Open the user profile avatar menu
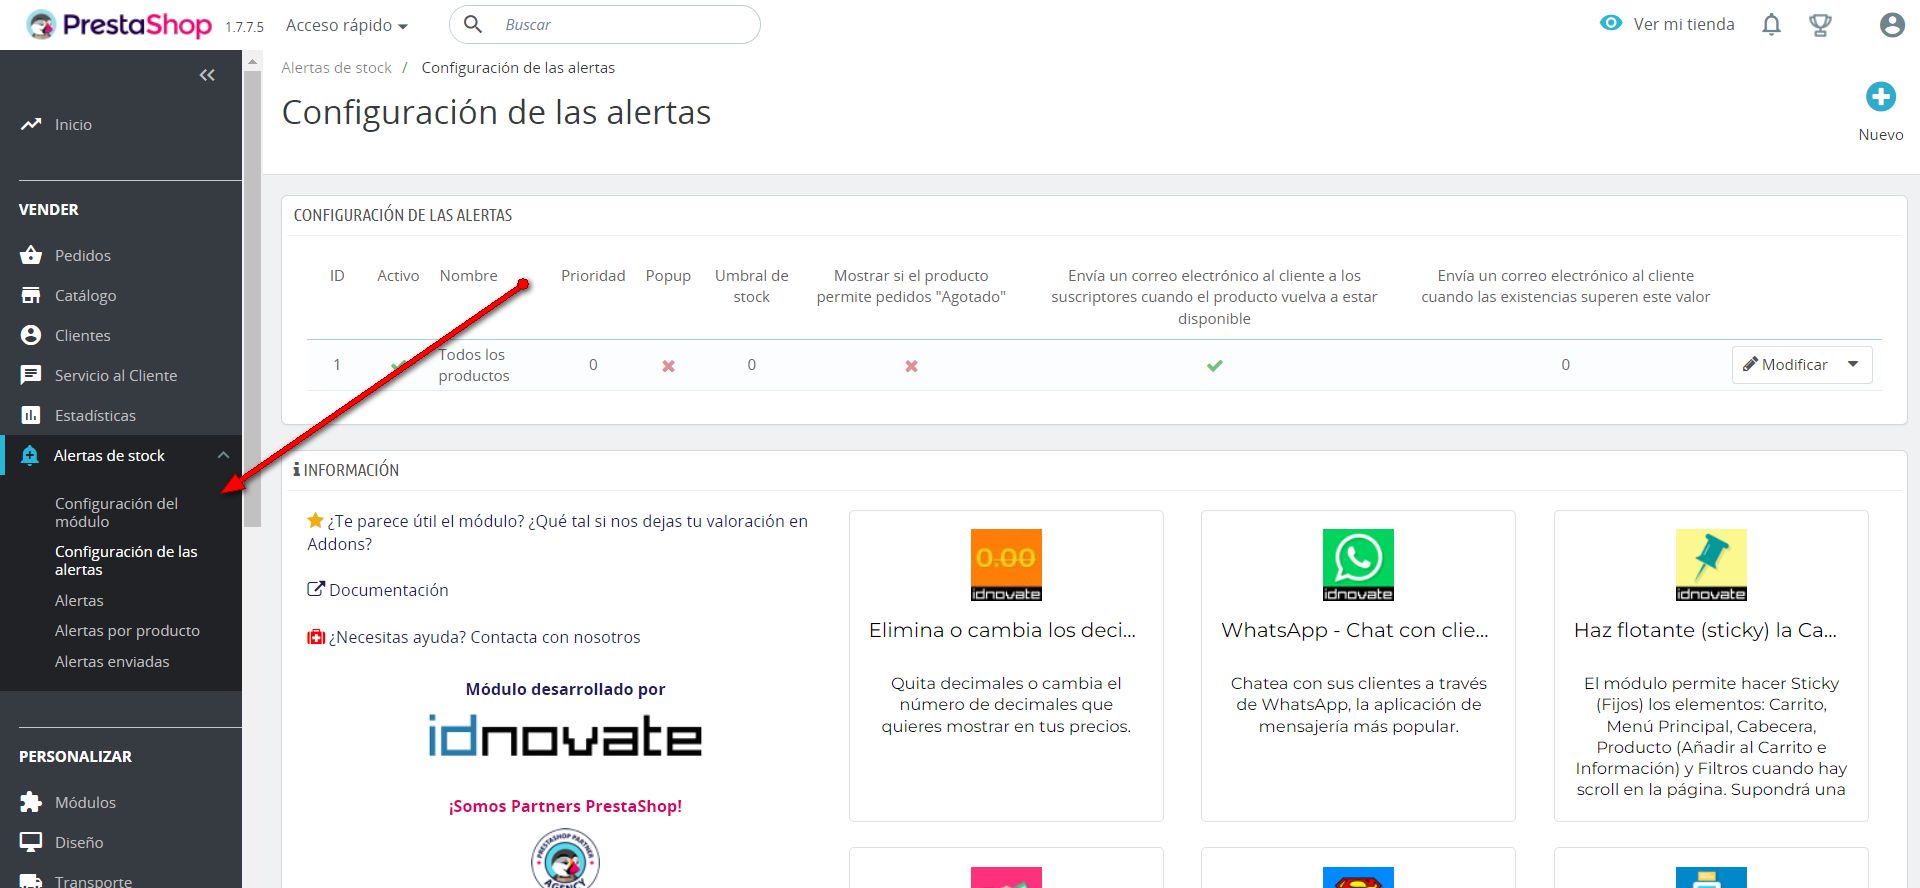This screenshot has height=888, width=1920. (x=1891, y=25)
